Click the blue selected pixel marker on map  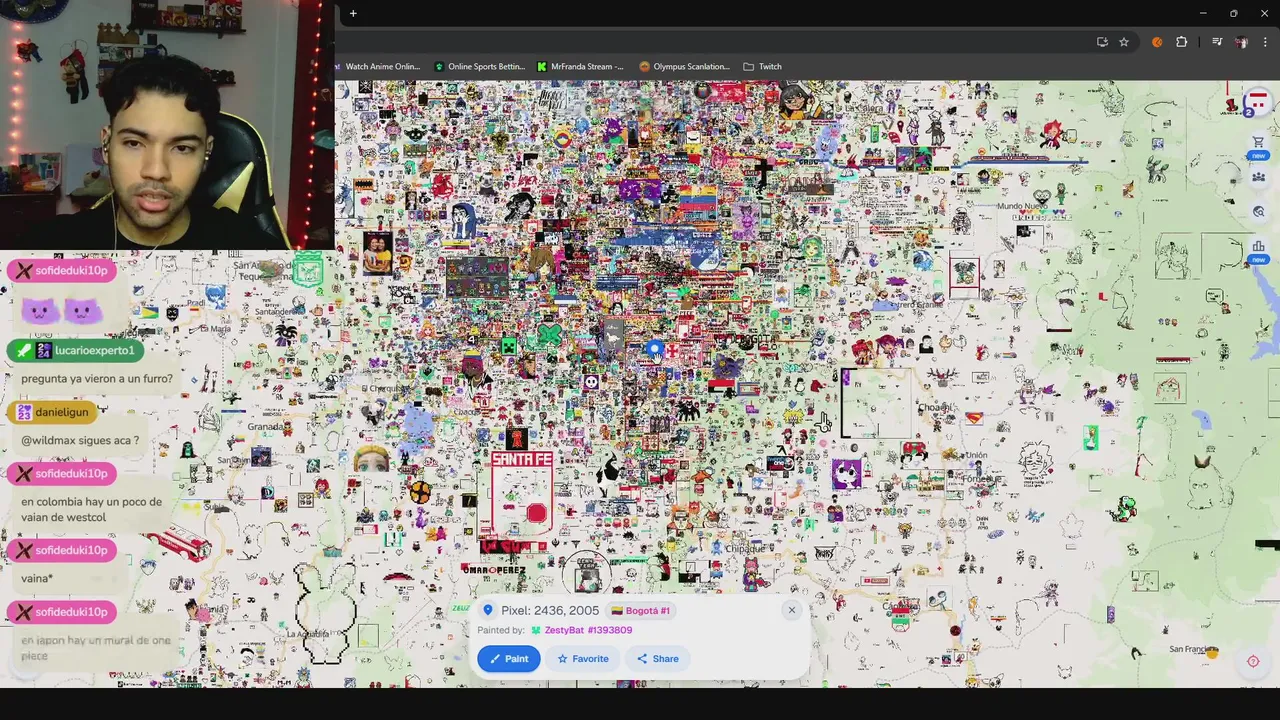pyautogui.click(x=654, y=349)
